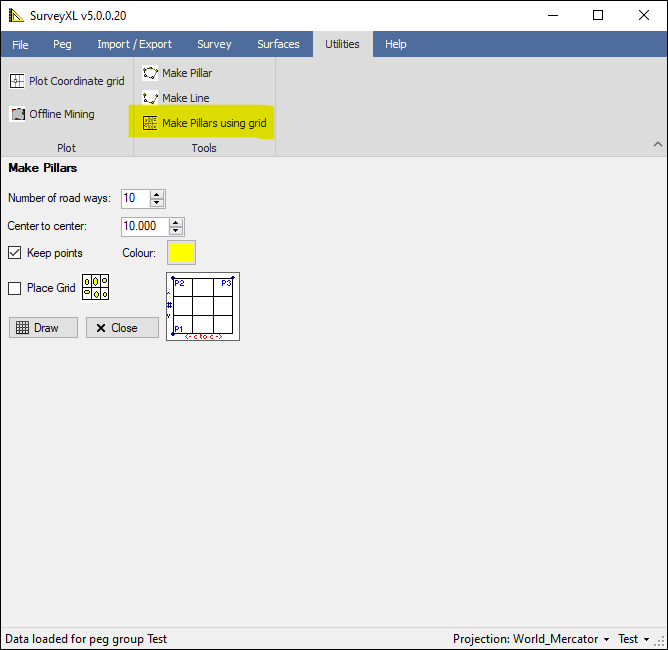
Task: Decrease the Center to center value
Action: click(x=177, y=231)
